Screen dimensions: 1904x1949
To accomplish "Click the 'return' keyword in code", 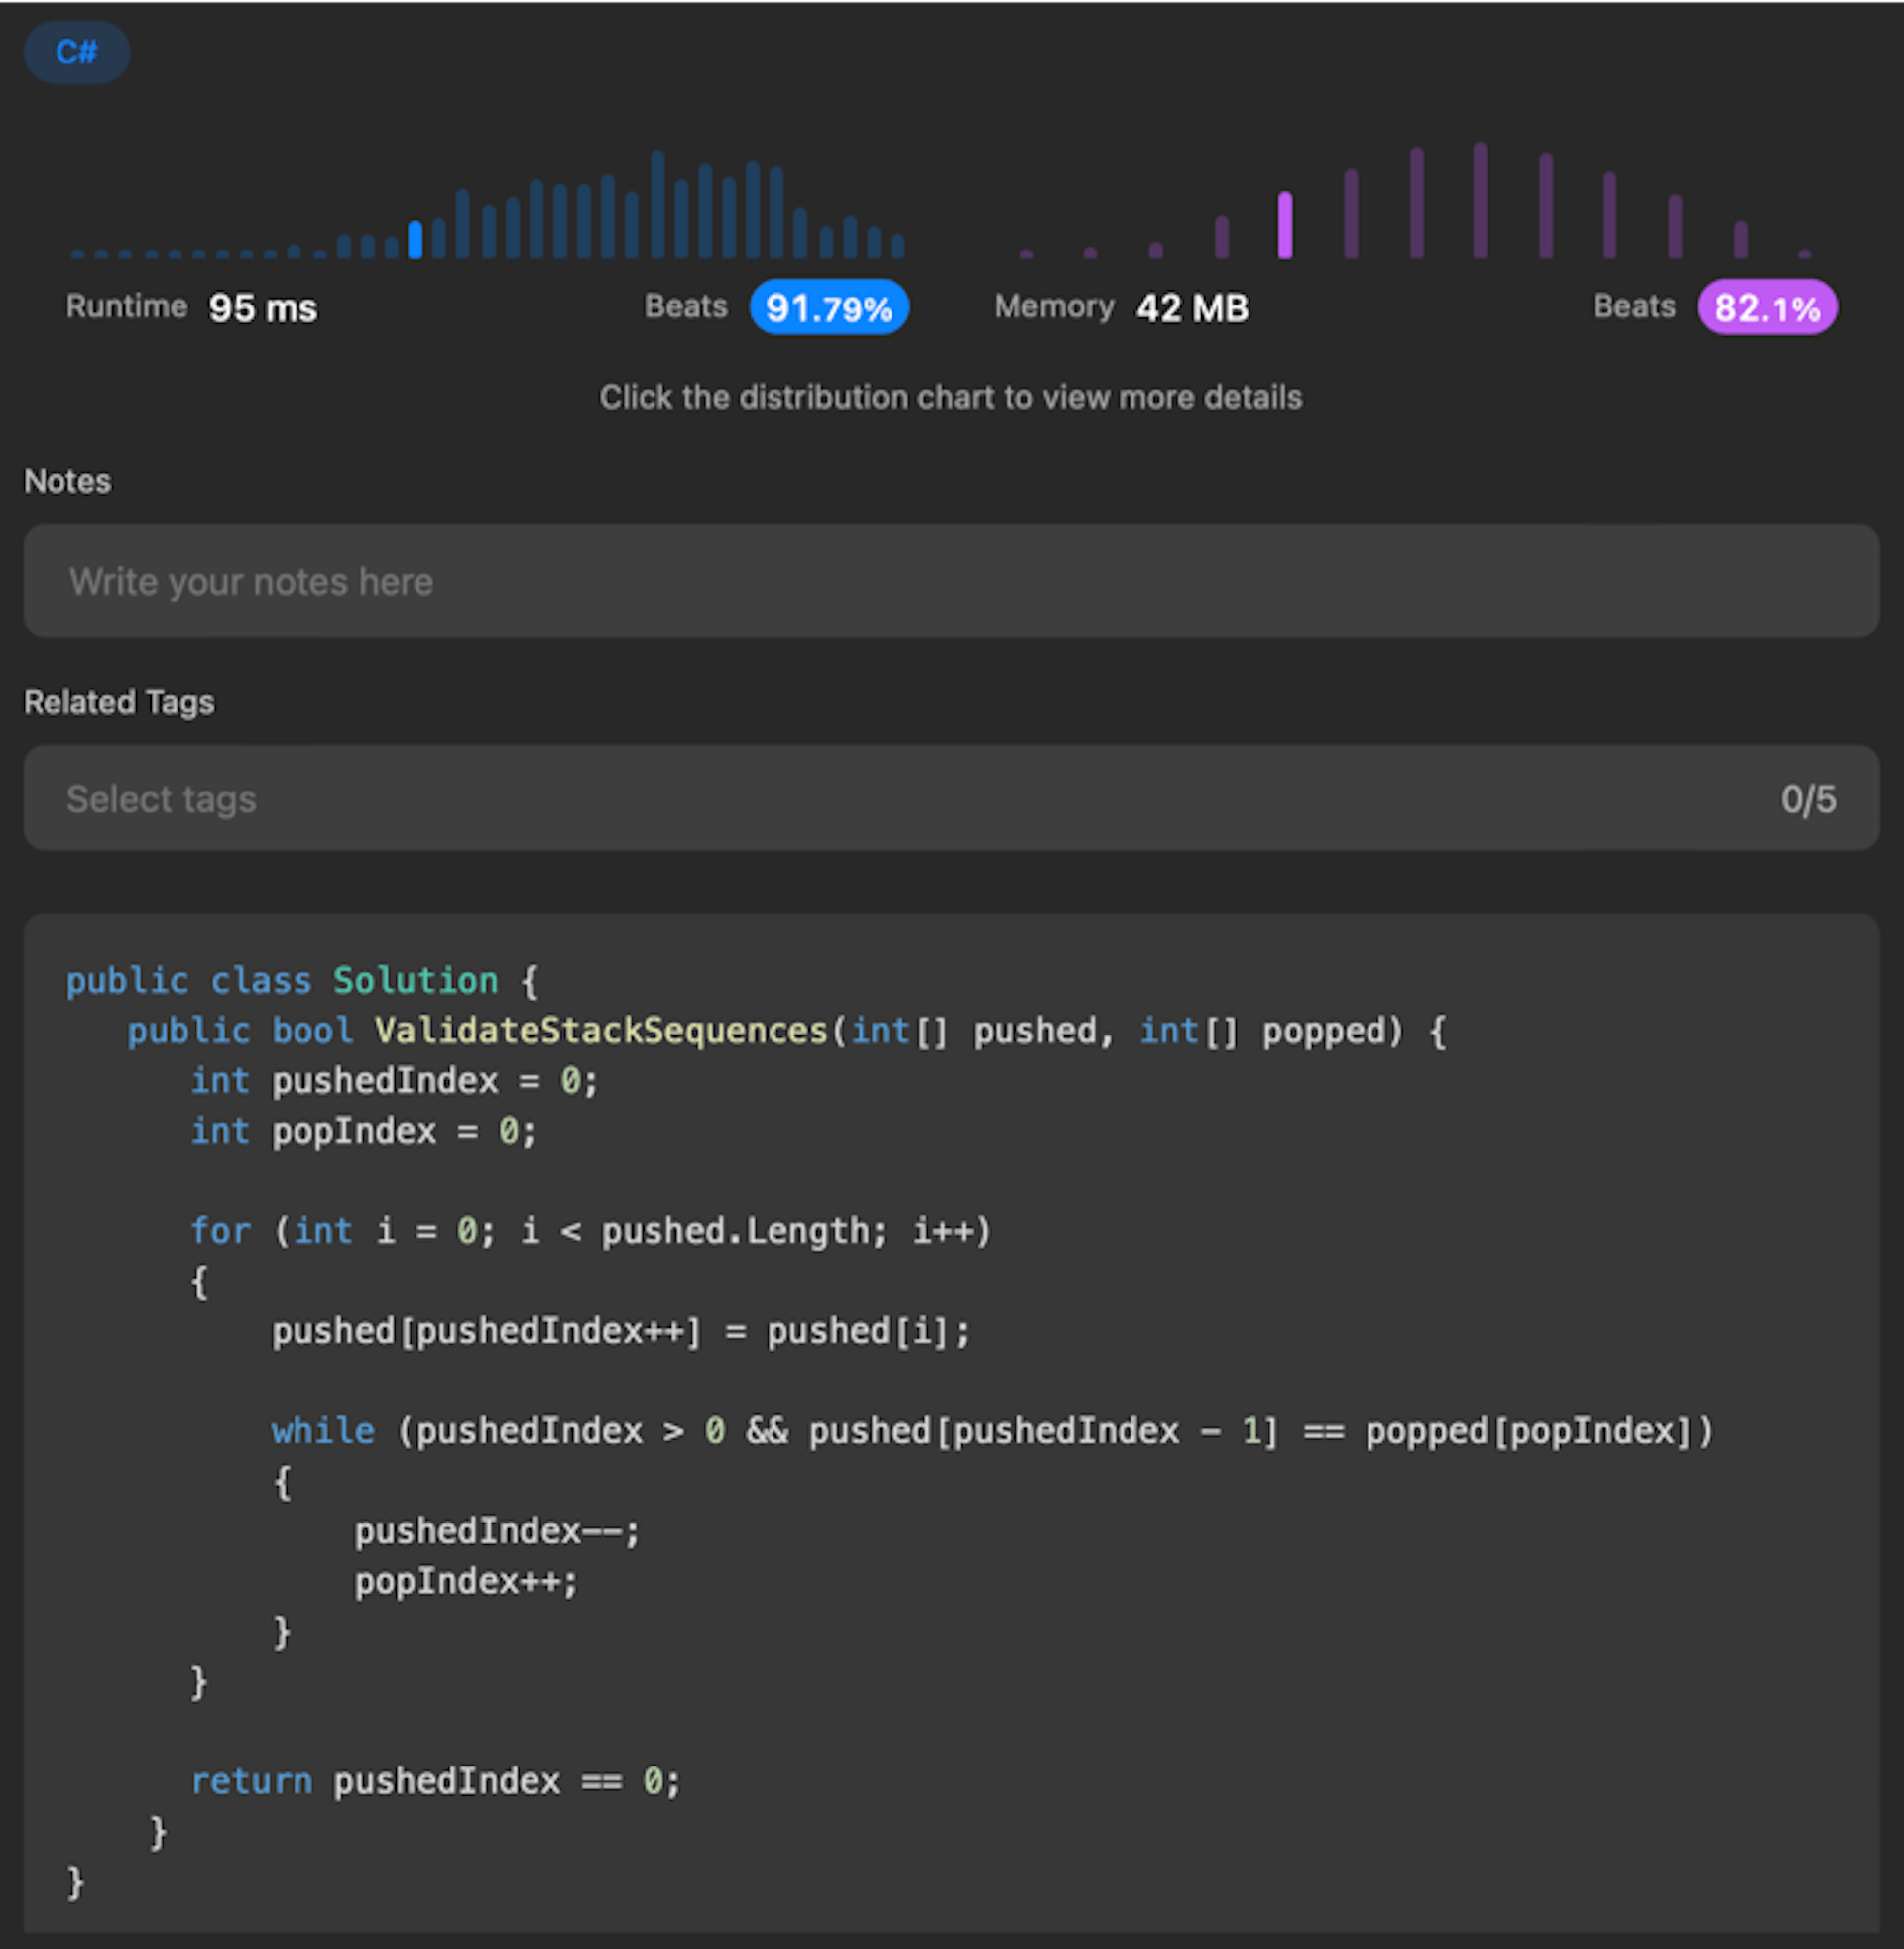I will click(x=251, y=1781).
